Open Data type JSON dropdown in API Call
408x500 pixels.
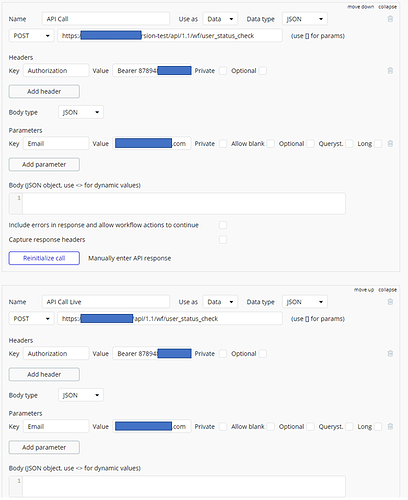click(x=305, y=19)
